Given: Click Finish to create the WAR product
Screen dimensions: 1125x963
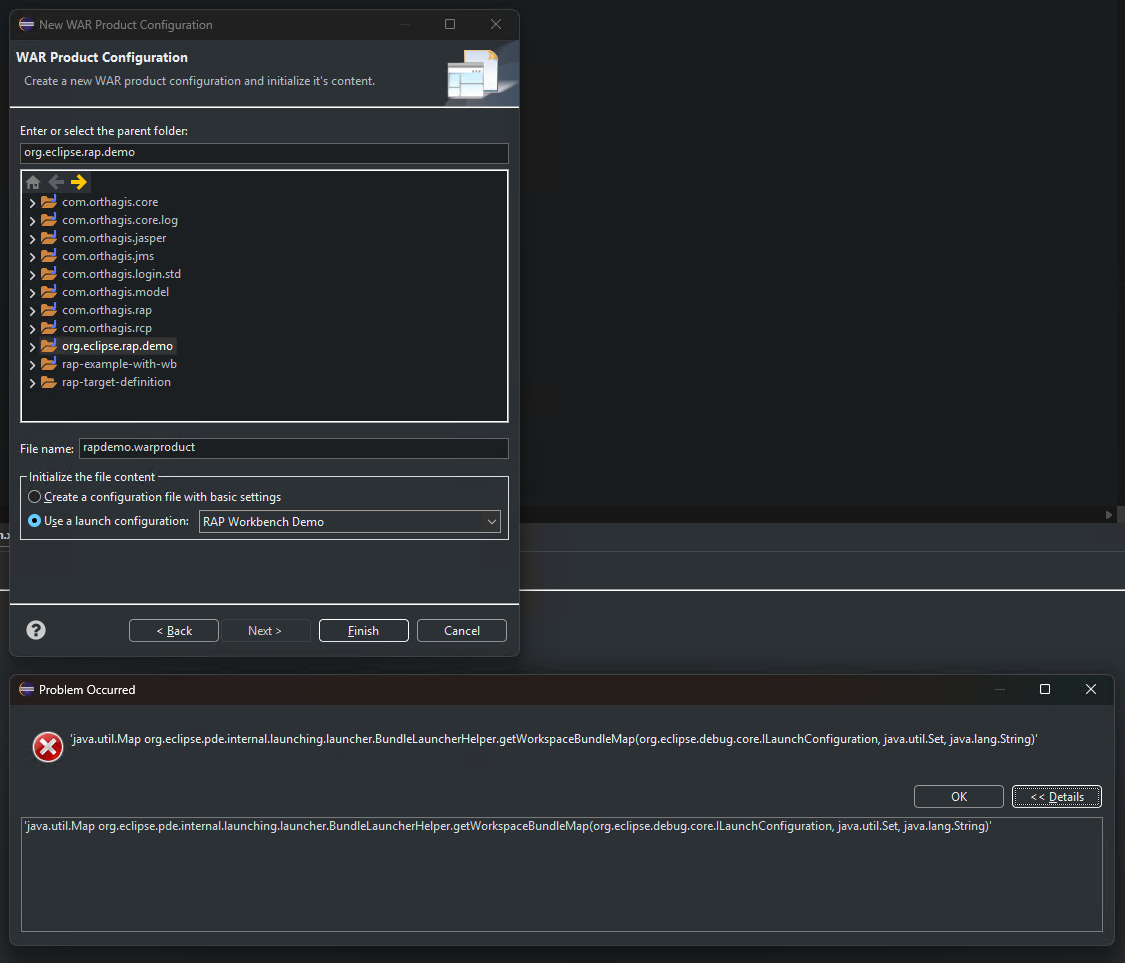Looking at the screenshot, I should pyautogui.click(x=363, y=630).
